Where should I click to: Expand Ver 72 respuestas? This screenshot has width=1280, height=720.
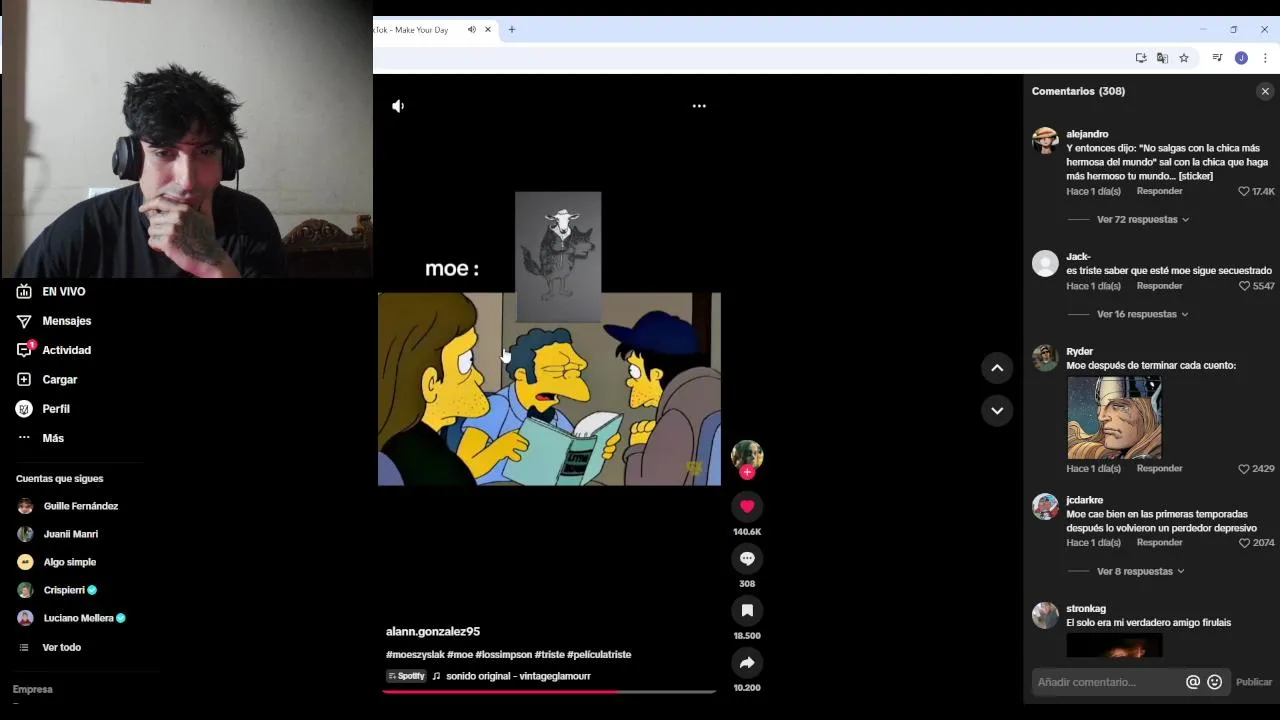[1142, 219]
